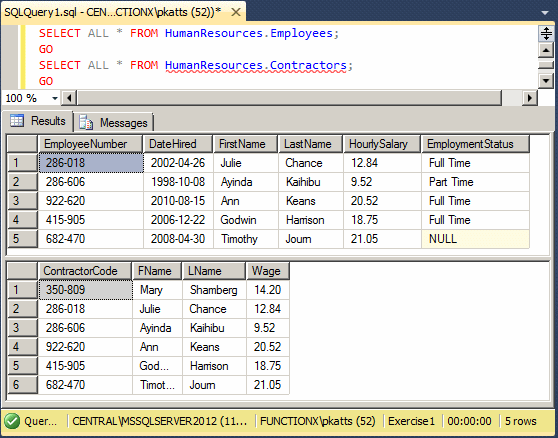558x438 pixels.
Task: Click the editor scroll up arrow
Action: tap(546, 50)
